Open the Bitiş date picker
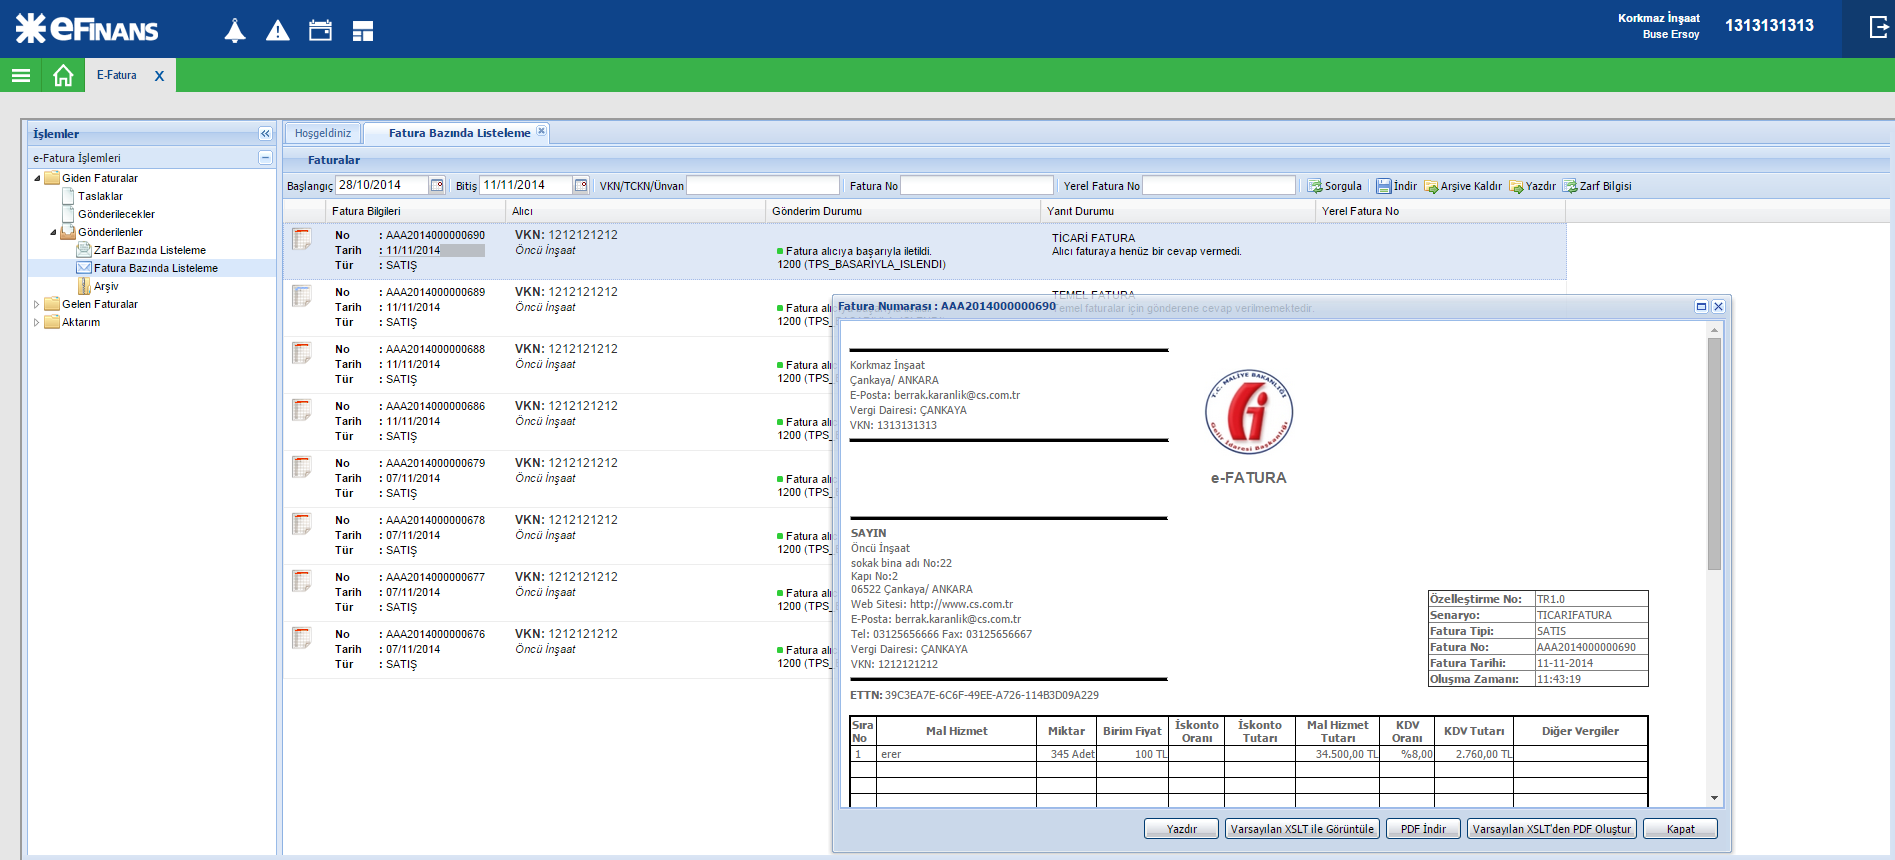This screenshot has width=1895, height=860. (x=581, y=185)
